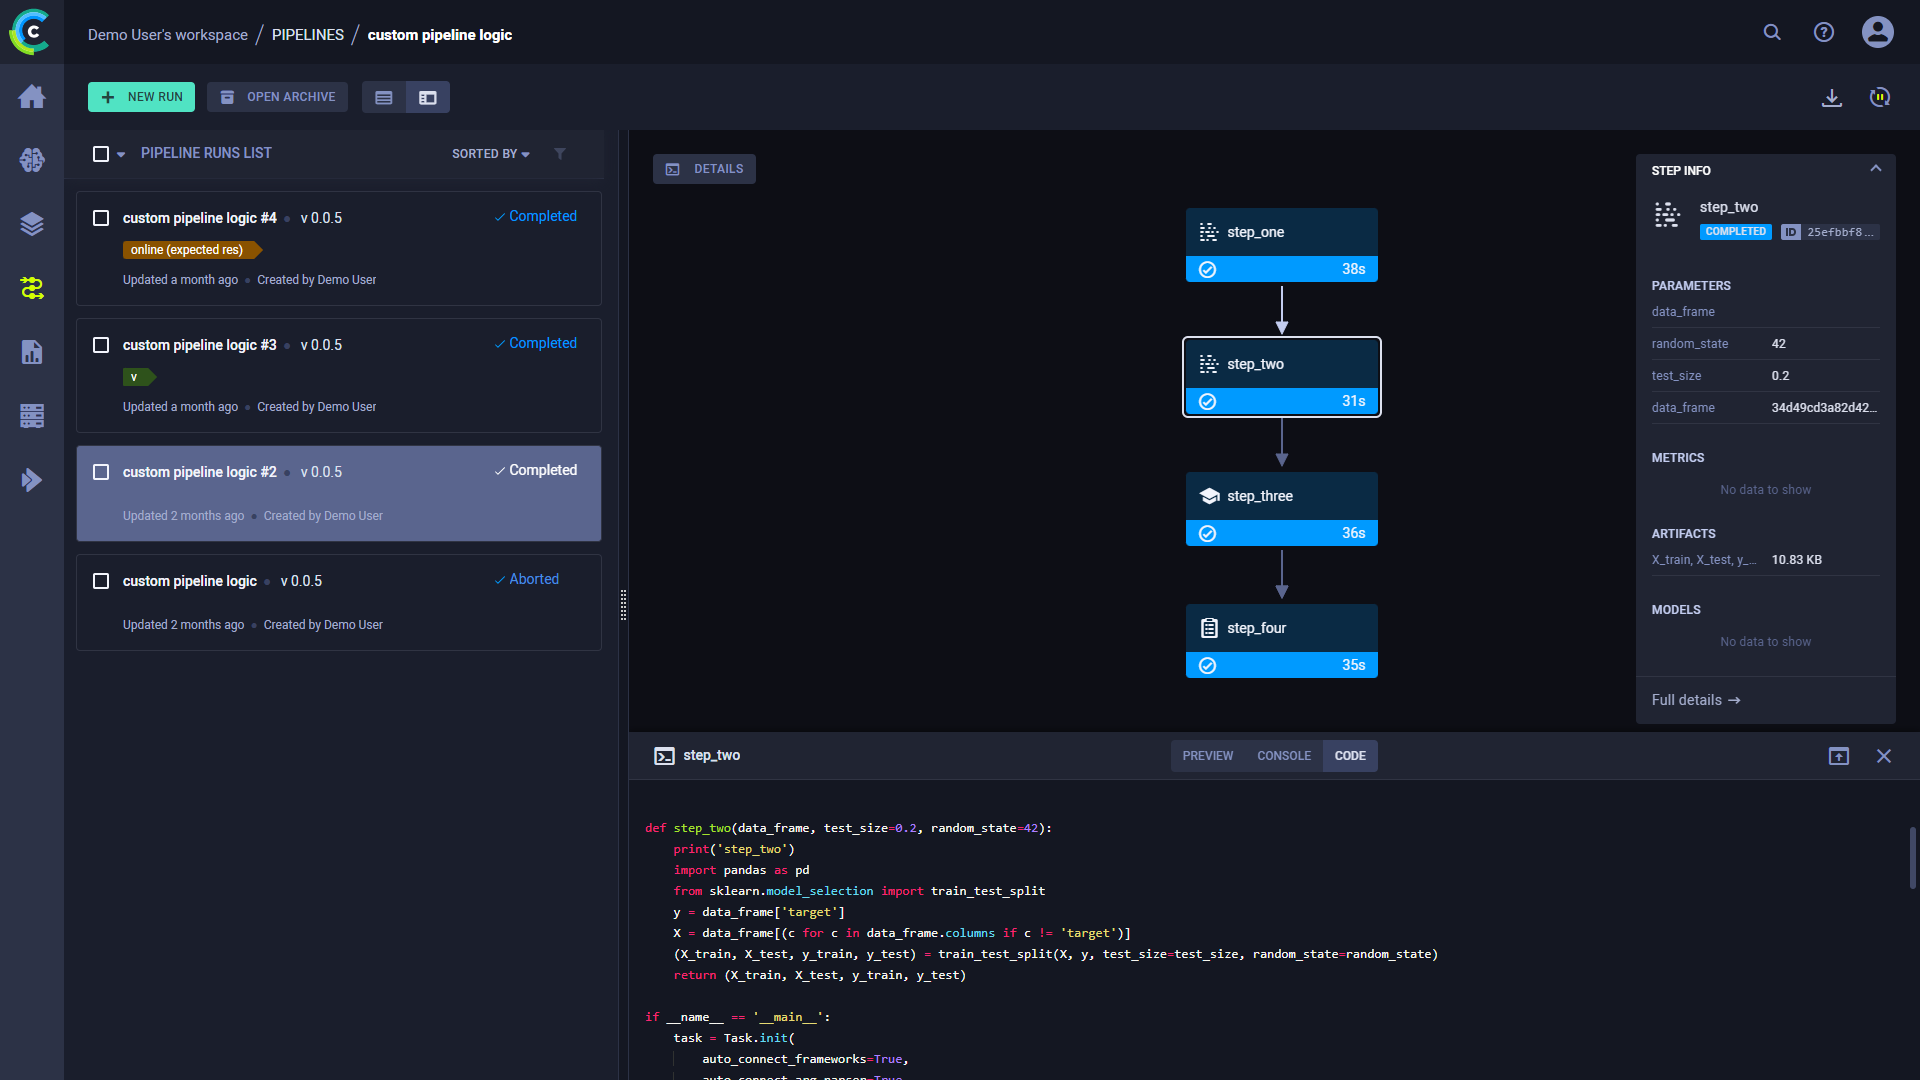Select the Models section in the sidebar
Screen dimensions: 1920x1080
click(32, 160)
